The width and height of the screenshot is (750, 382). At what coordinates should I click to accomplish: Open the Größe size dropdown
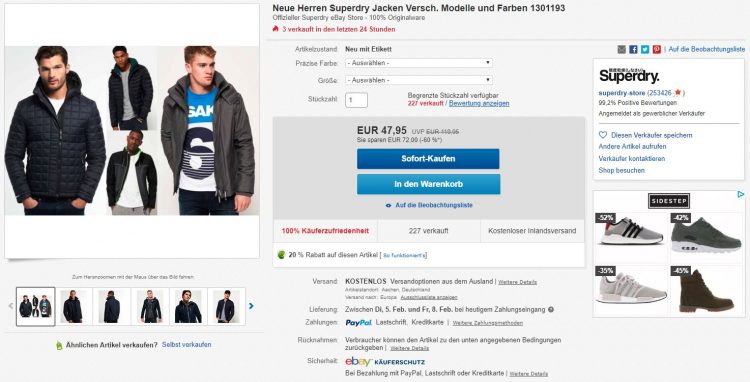(419, 80)
